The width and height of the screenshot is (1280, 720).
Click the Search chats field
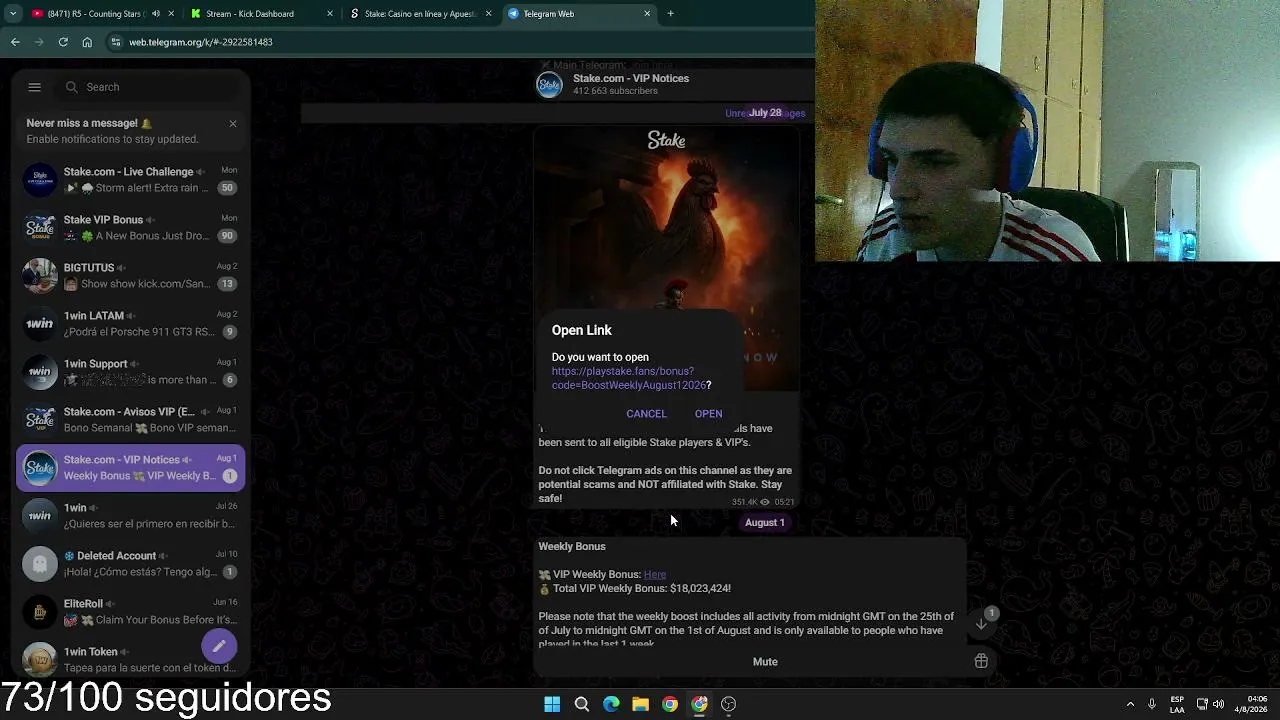pos(147,87)
